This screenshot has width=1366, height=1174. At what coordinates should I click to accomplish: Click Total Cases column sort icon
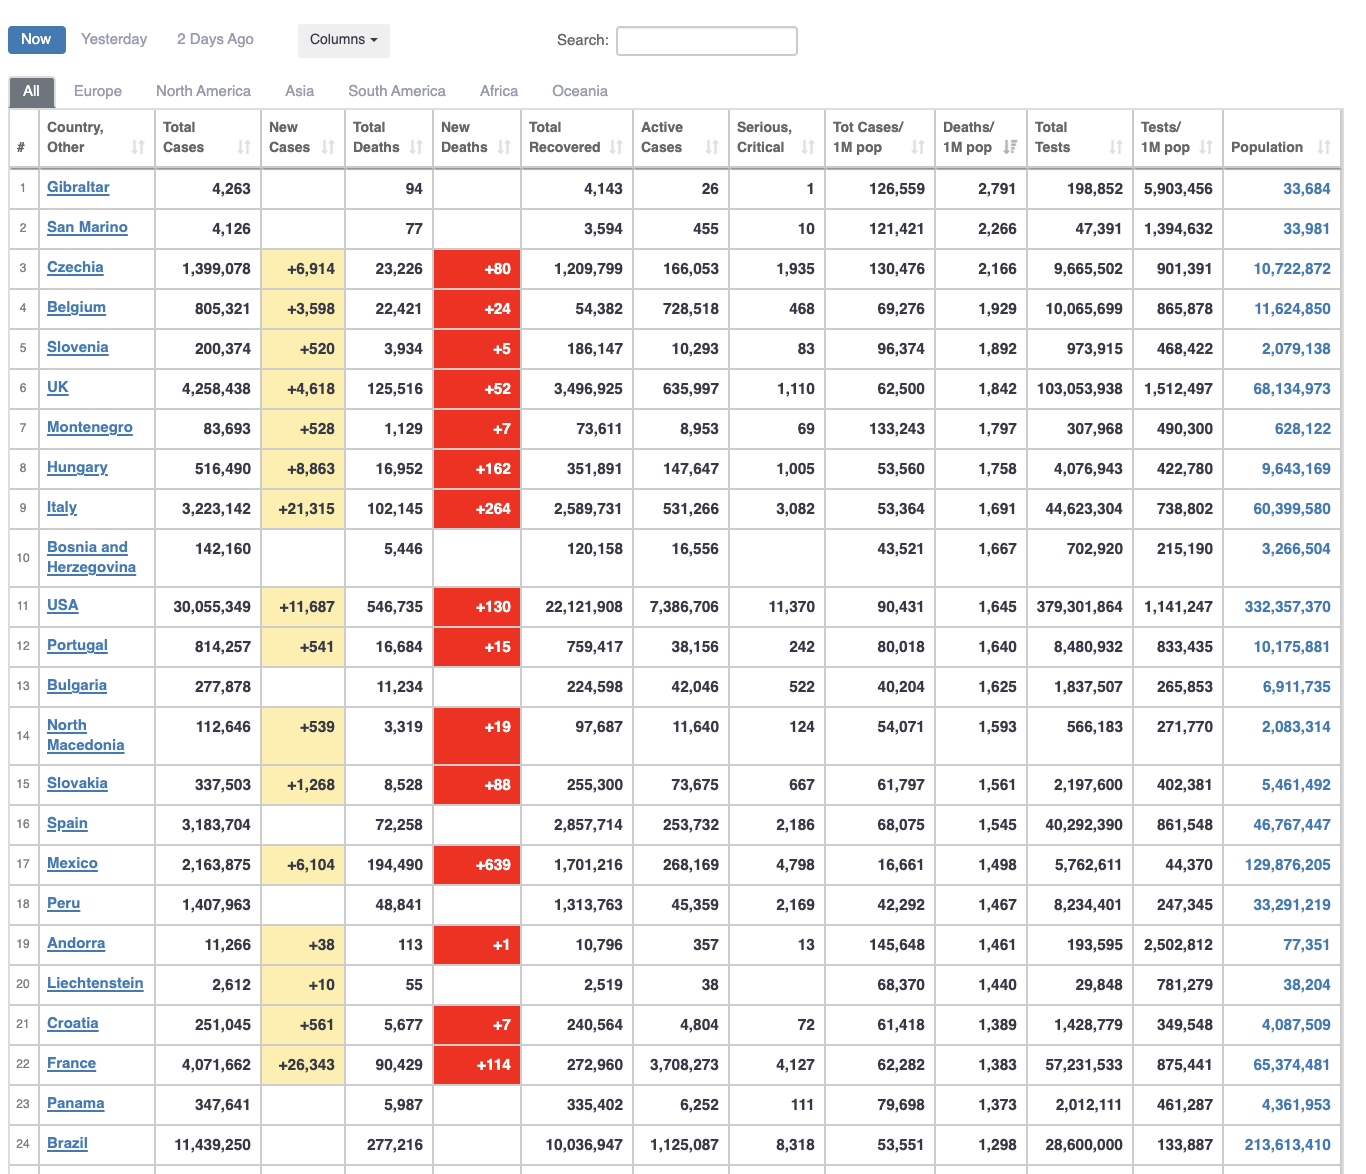[244, 147]
